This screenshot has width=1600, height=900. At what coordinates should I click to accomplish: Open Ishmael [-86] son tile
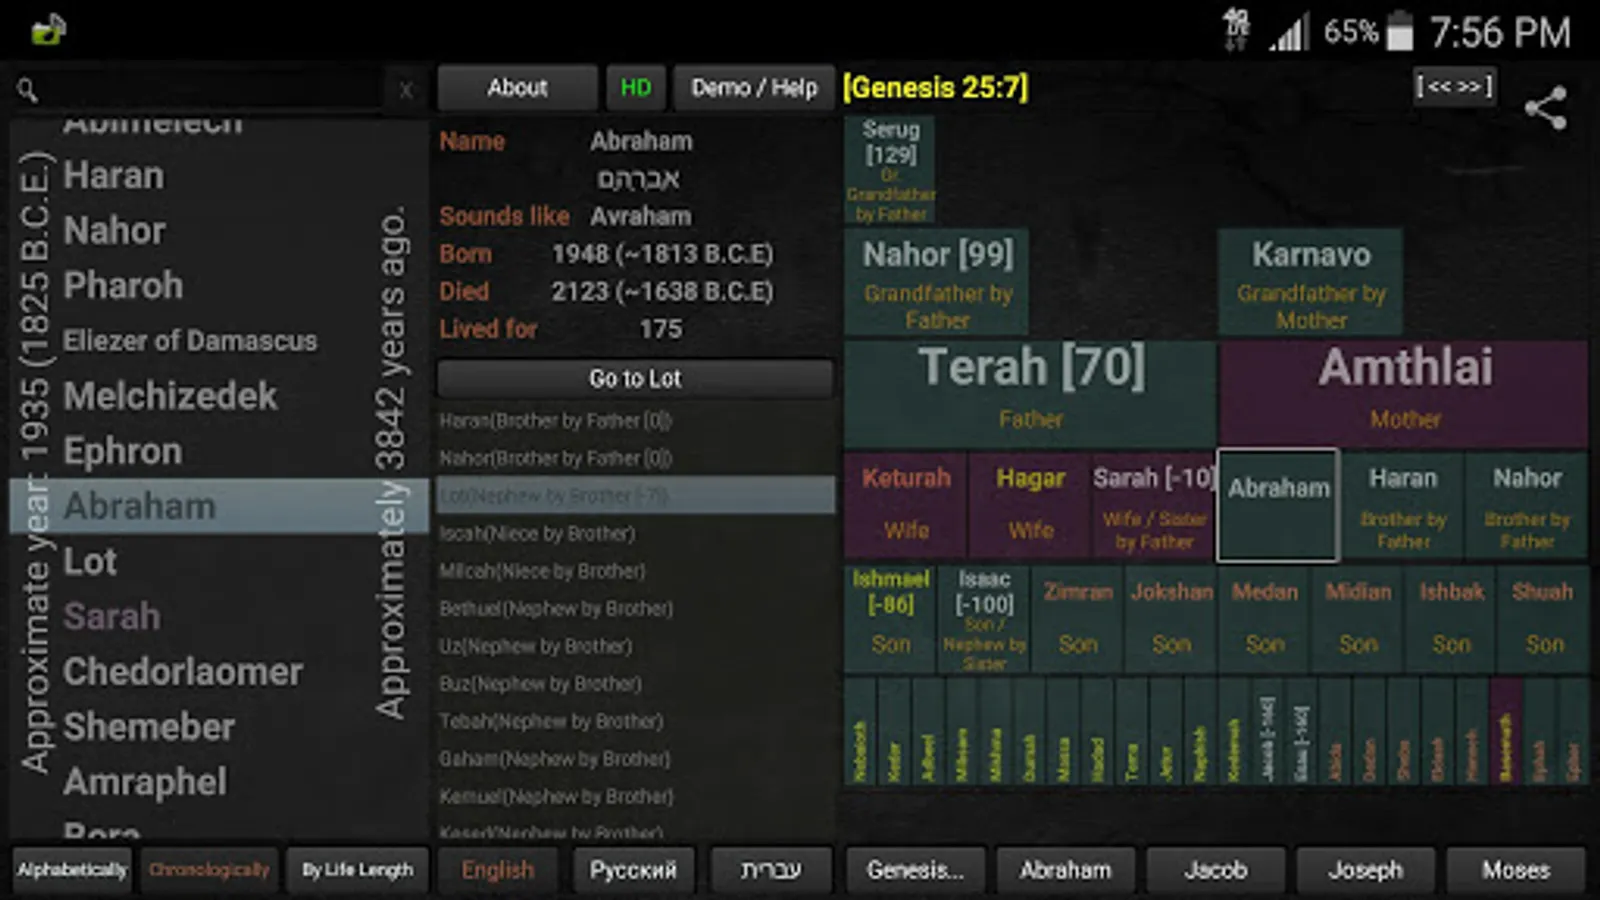coord(891,618)
